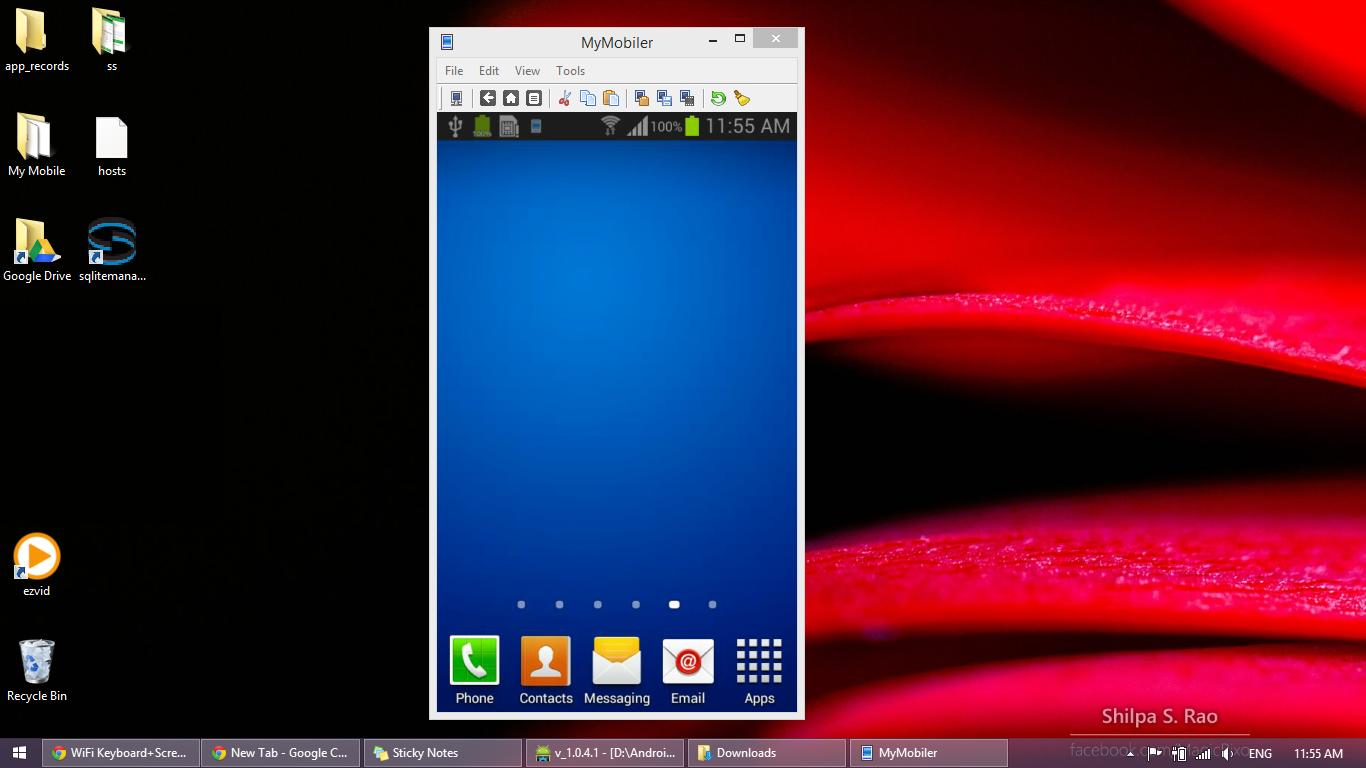Viewport: 1366px width, 768px height.
Task: Open the File menu in MyMobiler
Action: 454,71
